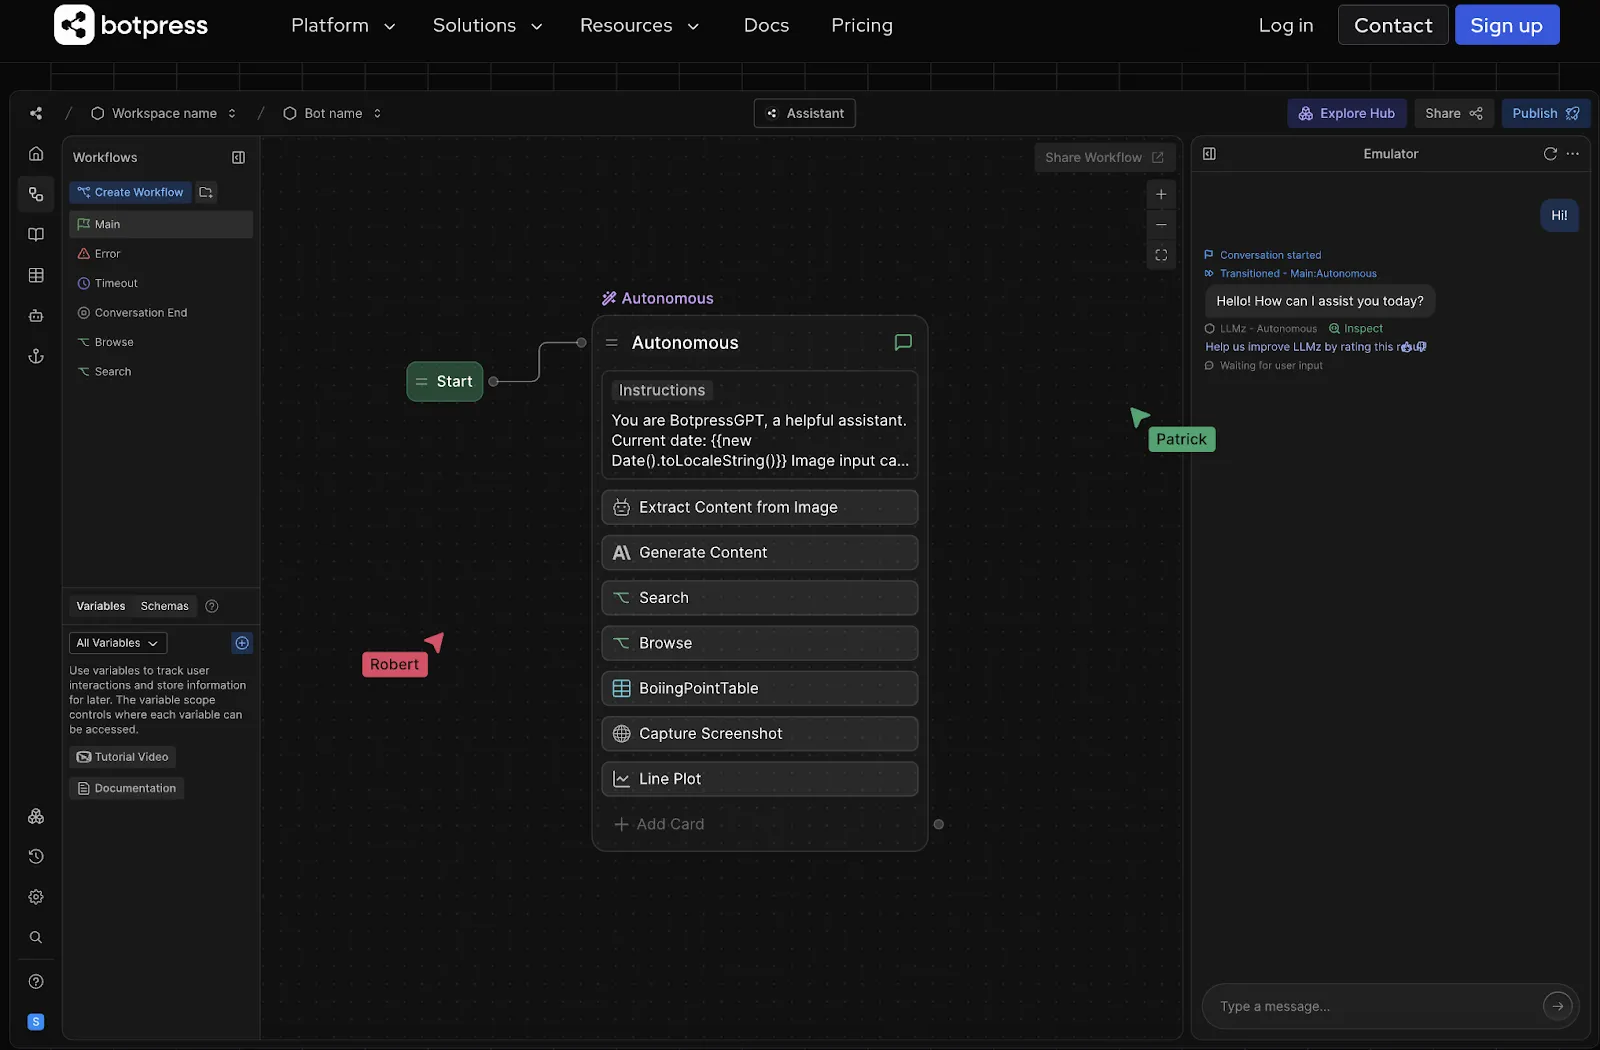Image resolution: width=1600 pixels, height=1050 pixels.
Task: Click the Assistant button
Action: click(x=805, y=113)
